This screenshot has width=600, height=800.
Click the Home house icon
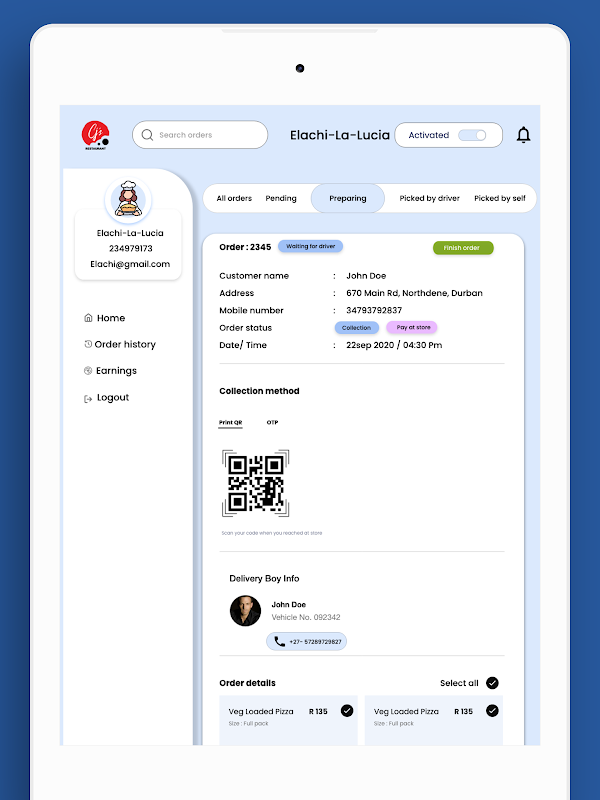pos(88,318)
